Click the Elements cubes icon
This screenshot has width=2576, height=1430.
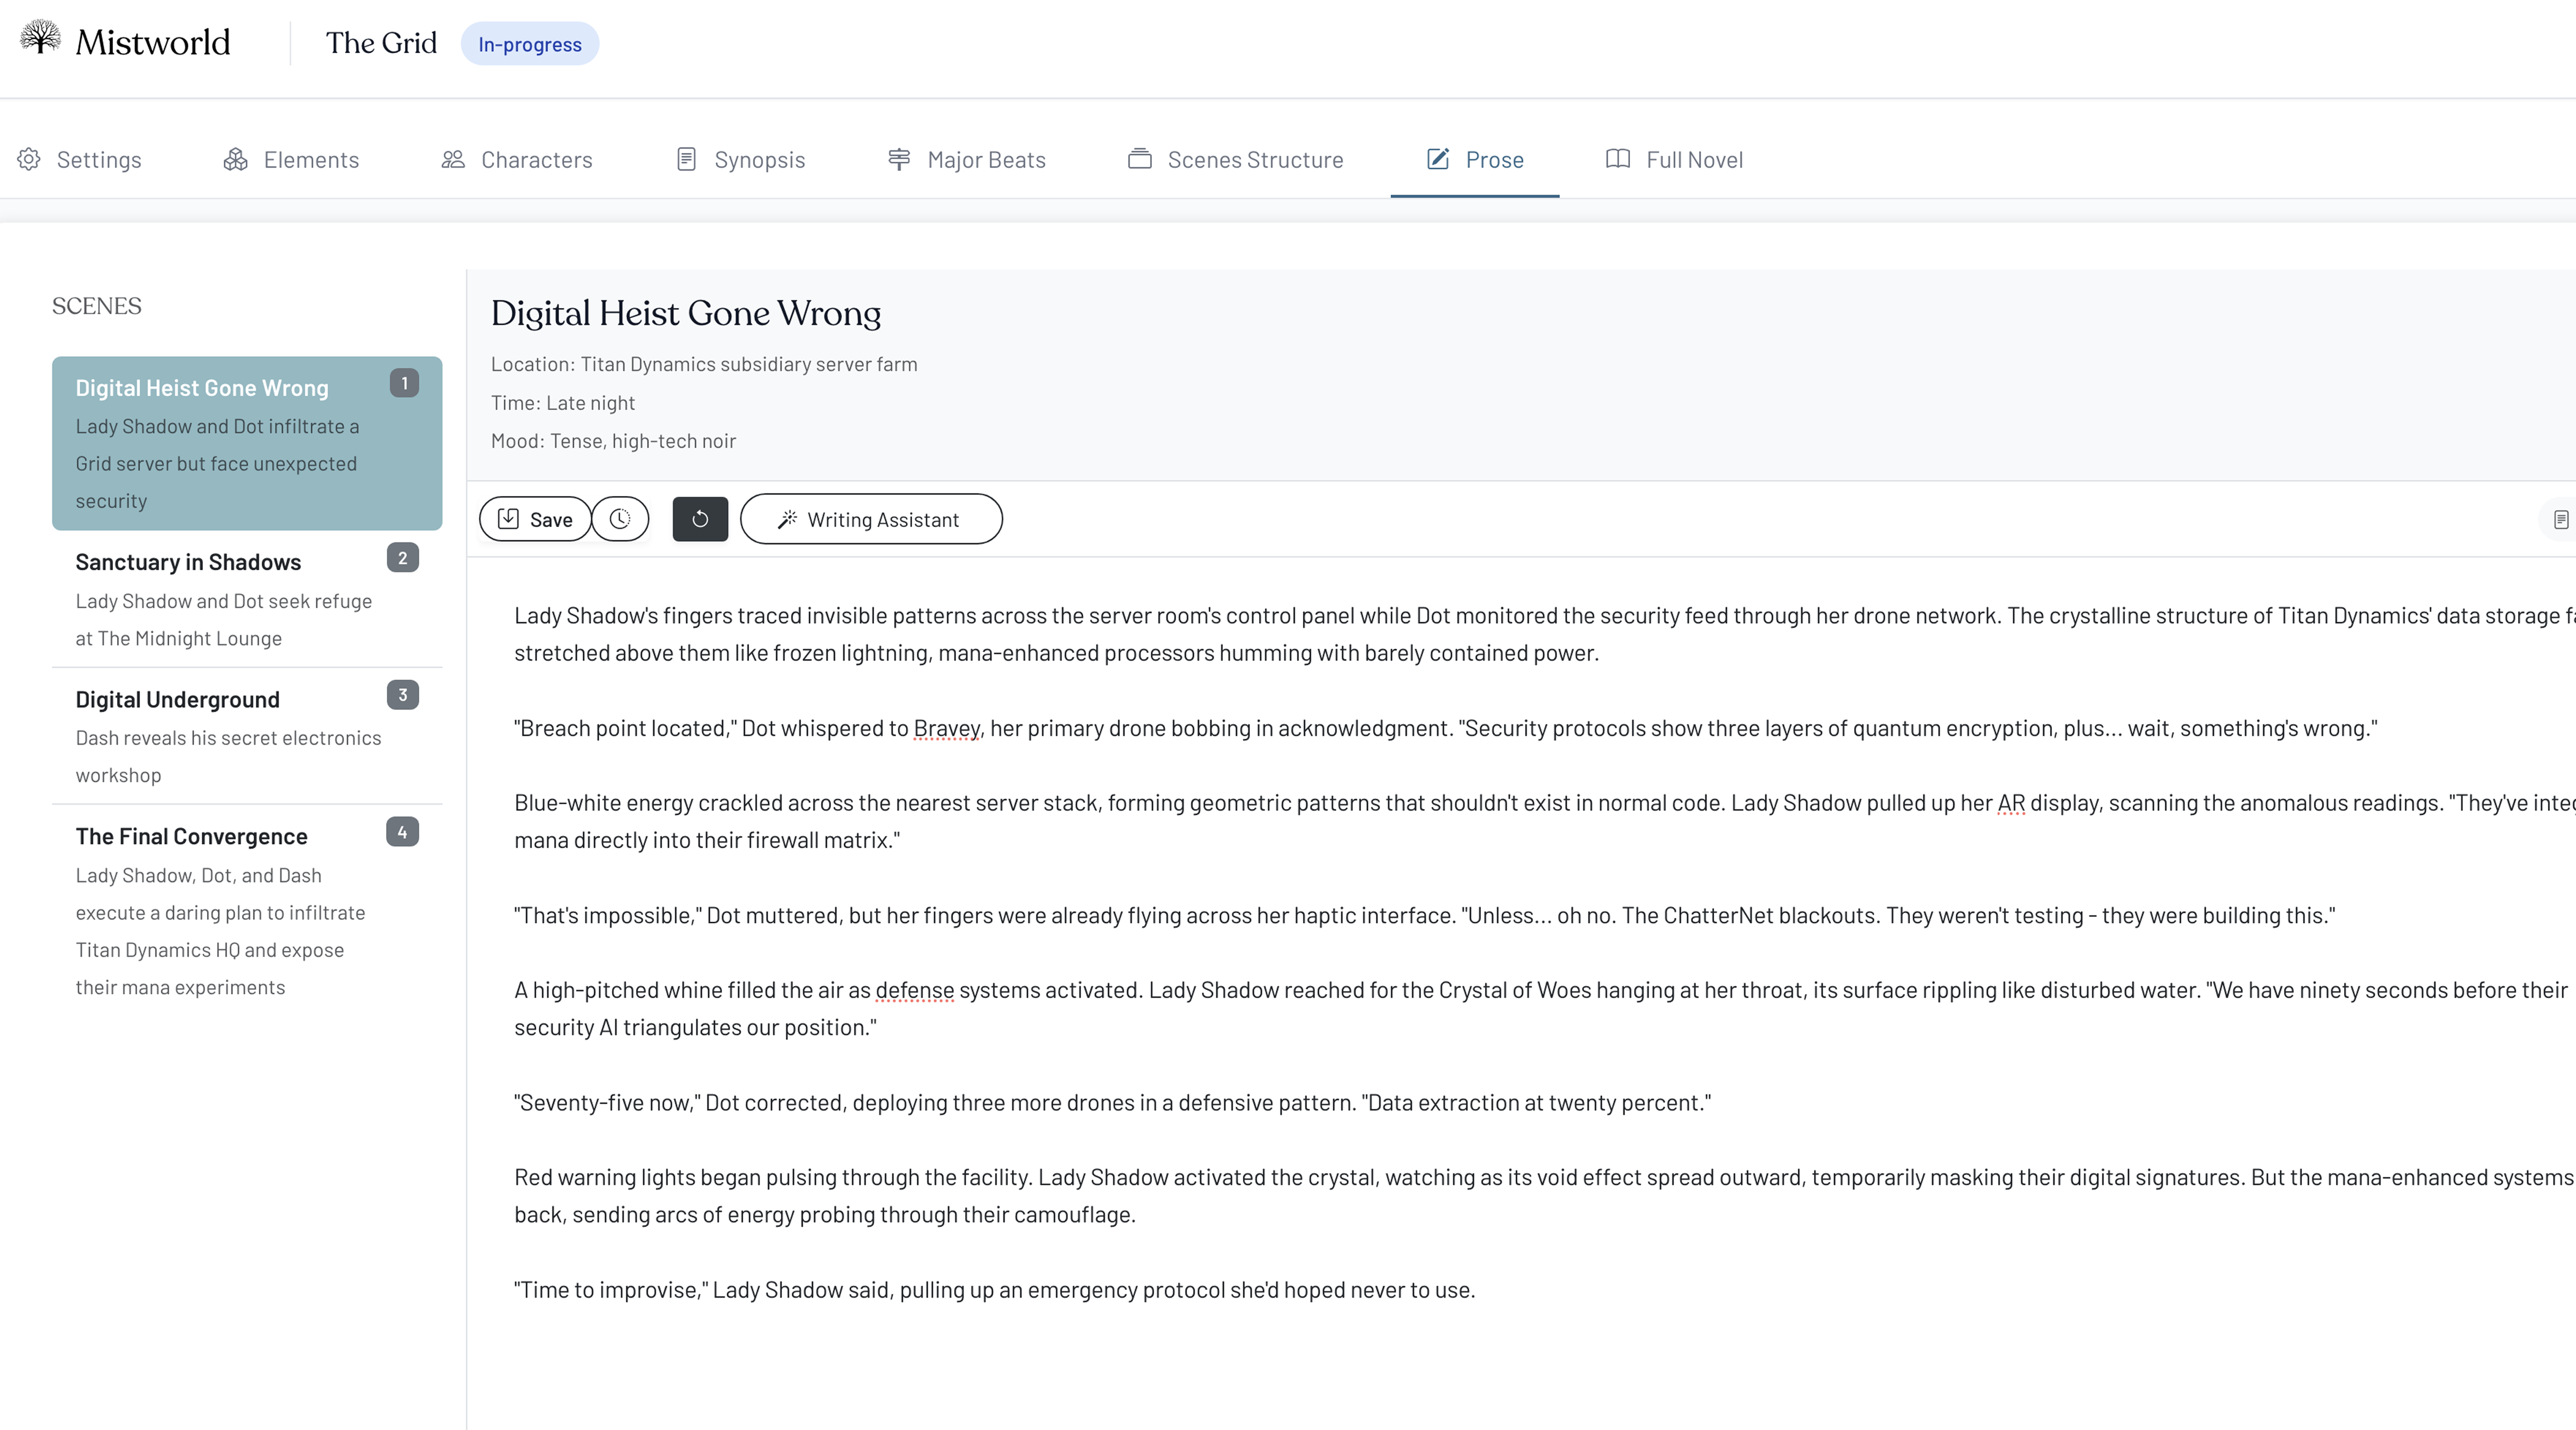click(x=235, y=159)
